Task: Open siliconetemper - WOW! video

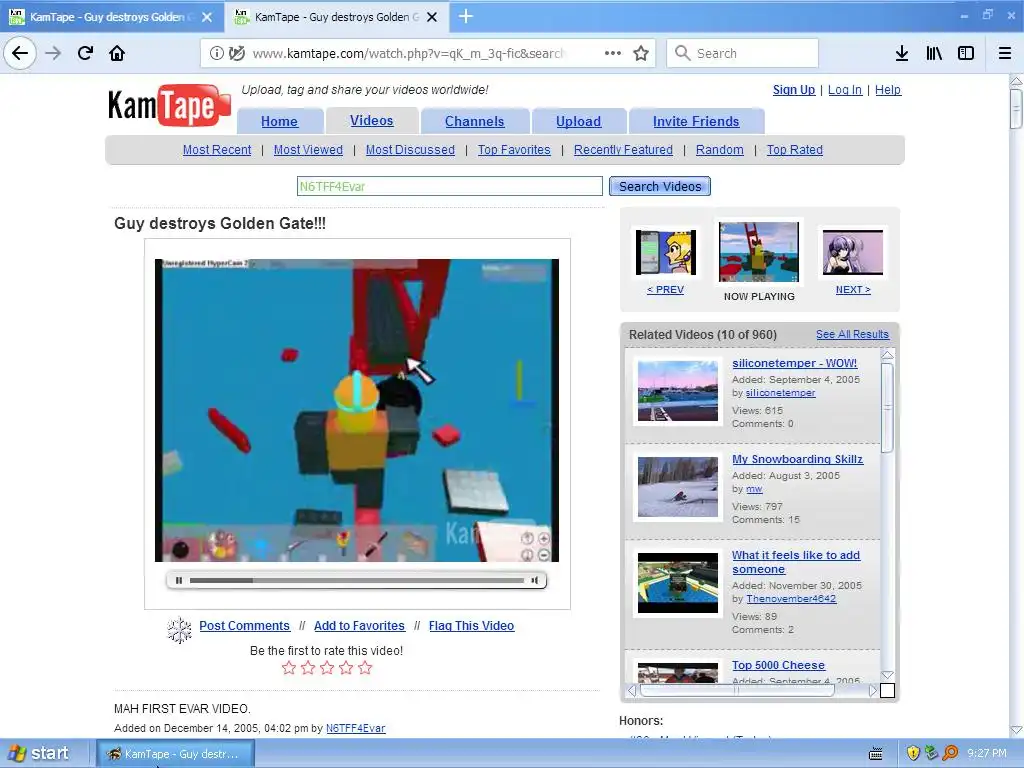Action: click(794, 363)
